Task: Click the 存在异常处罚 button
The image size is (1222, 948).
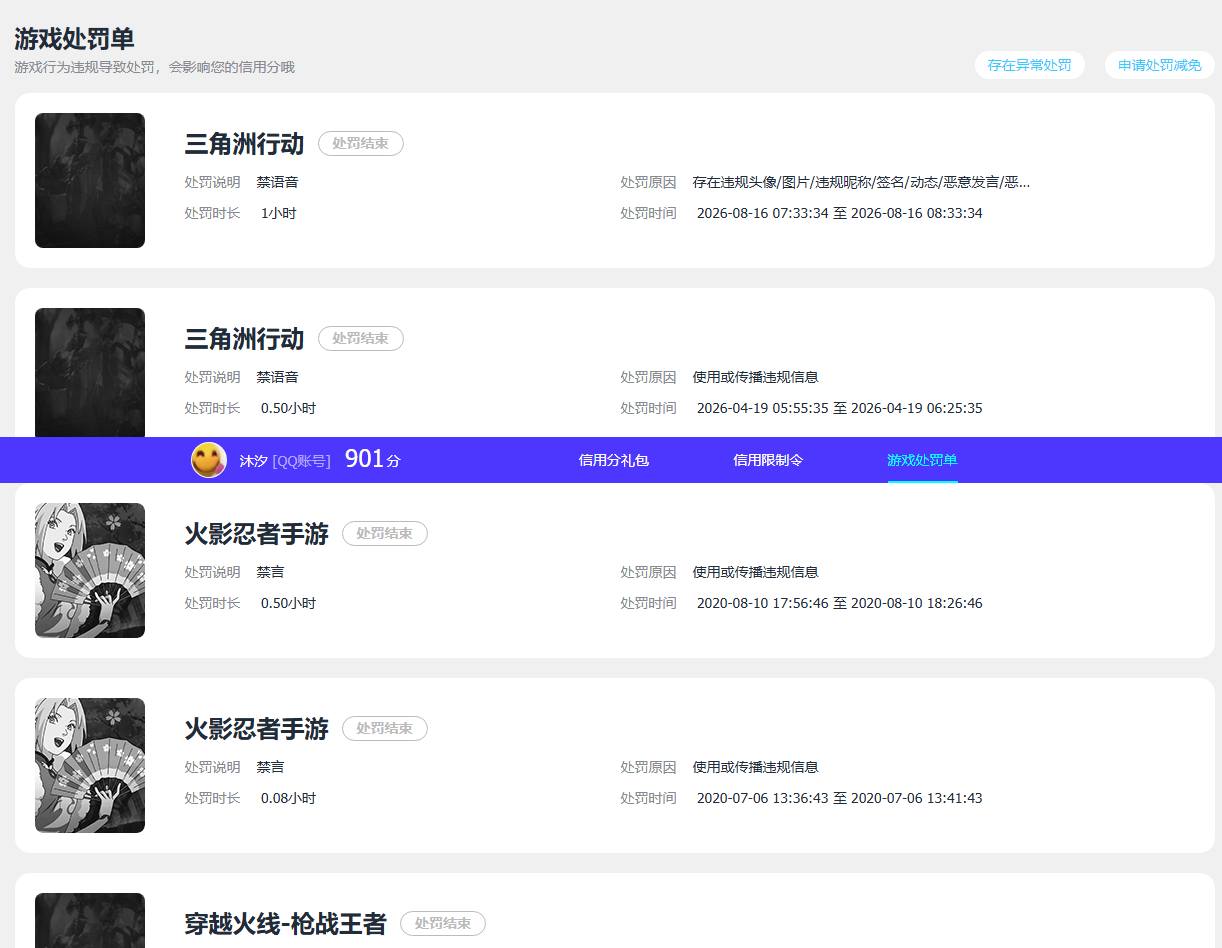Action: tap(1029, 65)
